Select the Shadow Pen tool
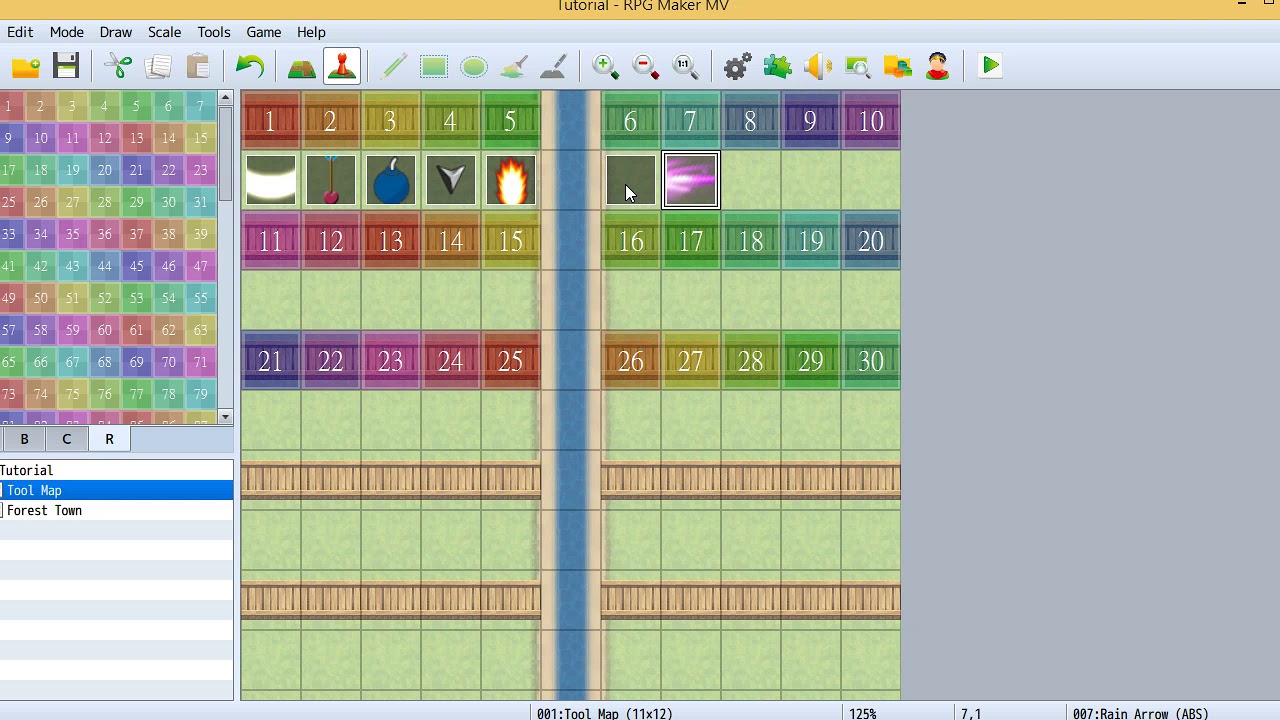1280x720 pixels. click(554, 67)
